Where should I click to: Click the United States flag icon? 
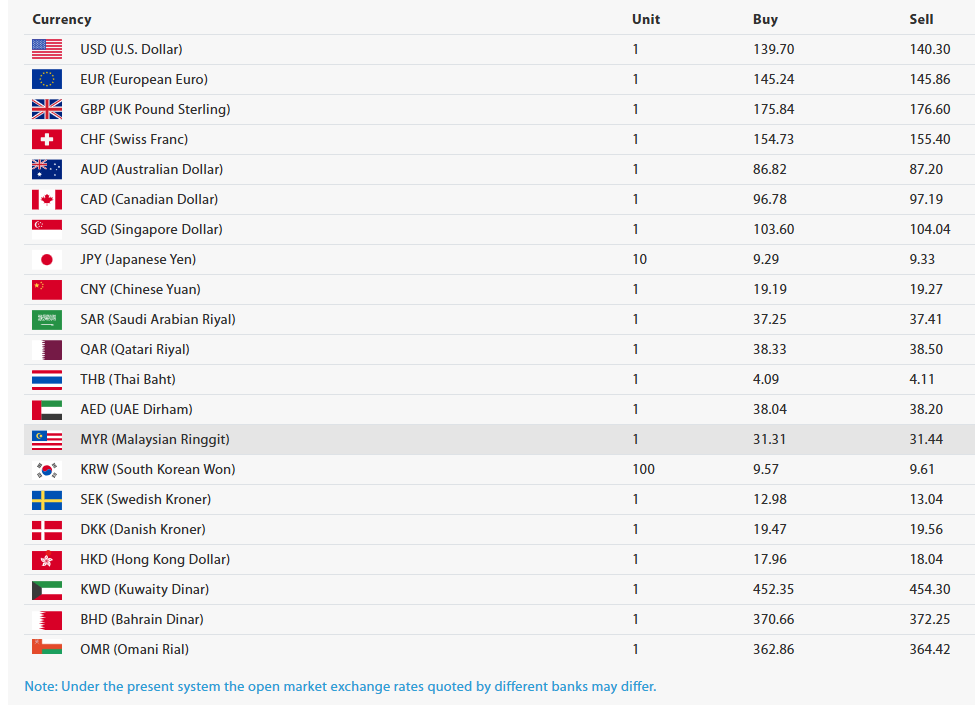click(x=47, y=49)
